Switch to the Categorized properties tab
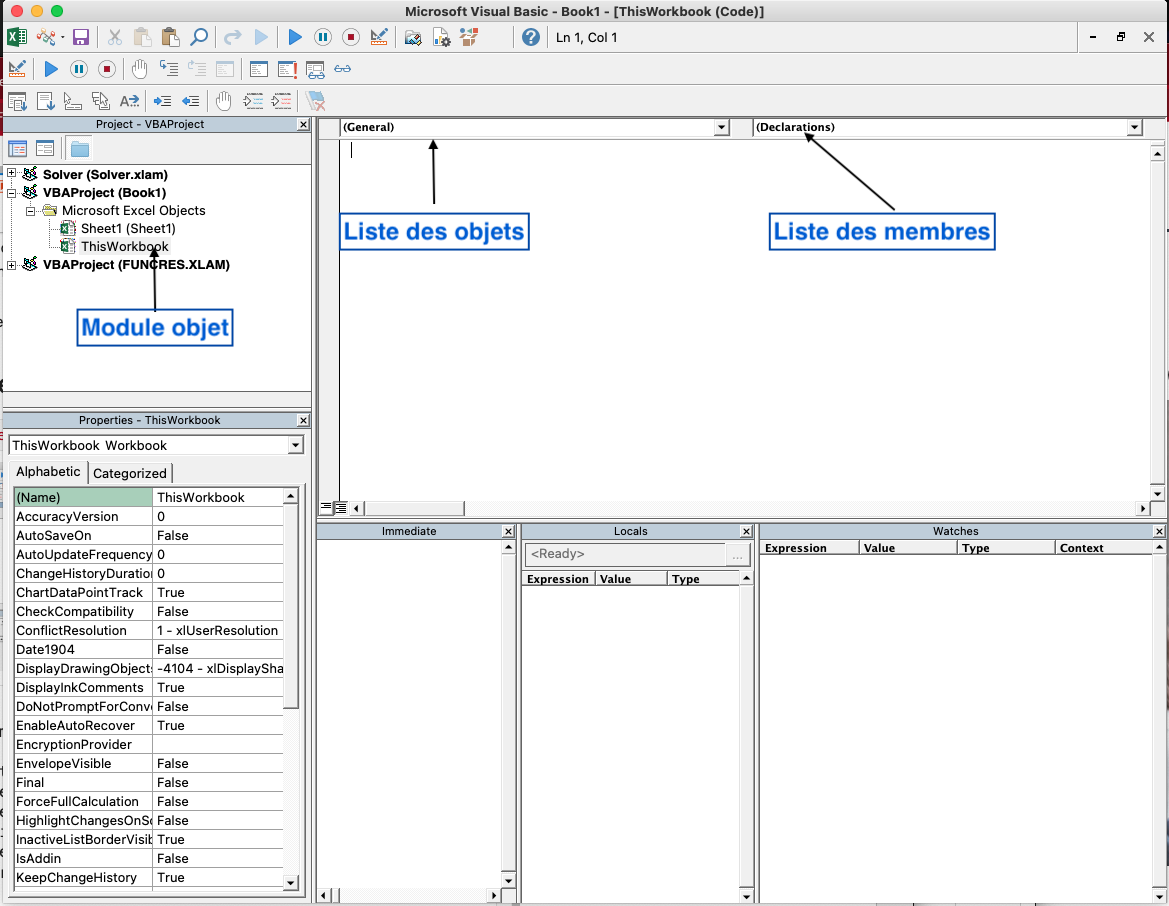 pyautogui.click(x=130, y=473)
